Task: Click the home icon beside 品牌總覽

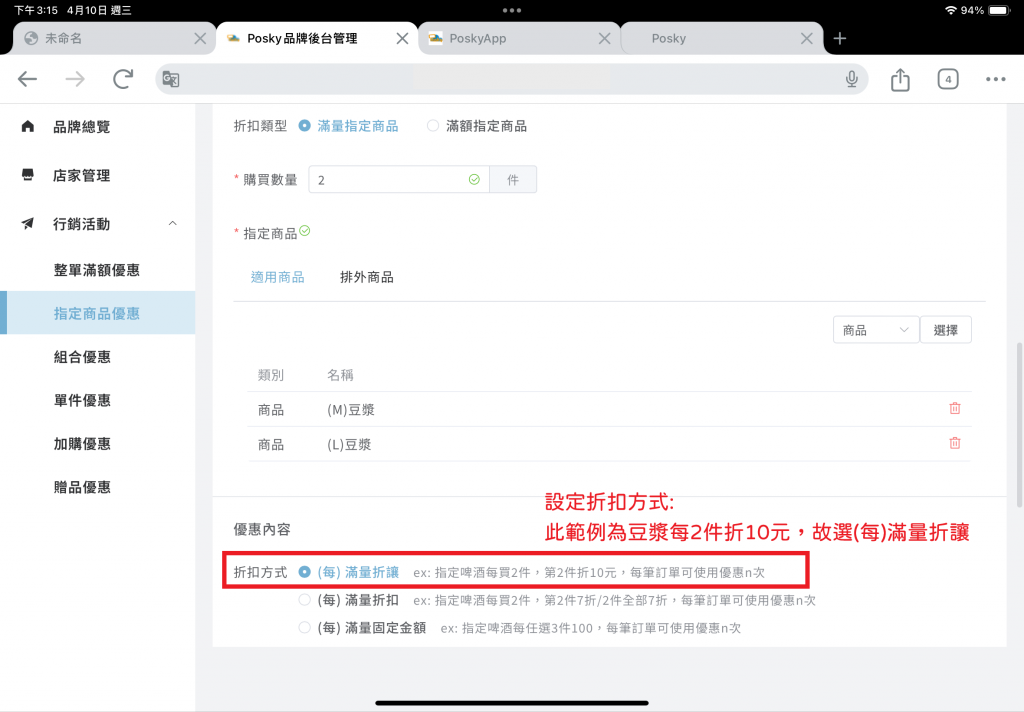Action: 27,126
